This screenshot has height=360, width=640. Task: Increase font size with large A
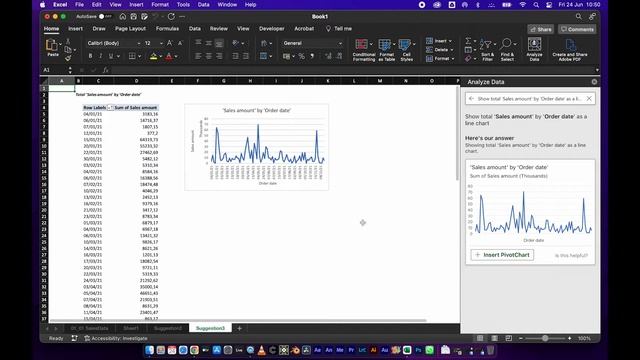tap(170, 43)
